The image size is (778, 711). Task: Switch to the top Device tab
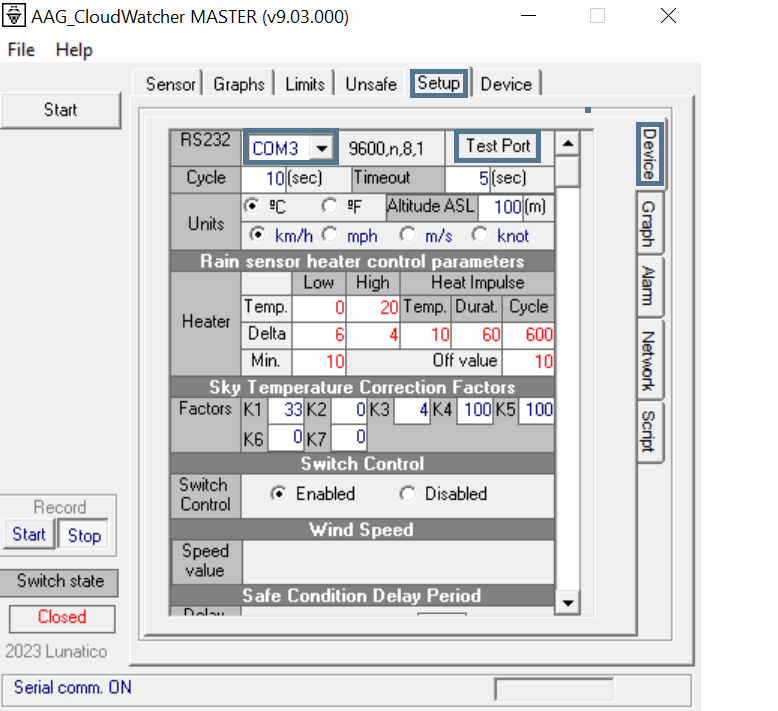(506, 84)
